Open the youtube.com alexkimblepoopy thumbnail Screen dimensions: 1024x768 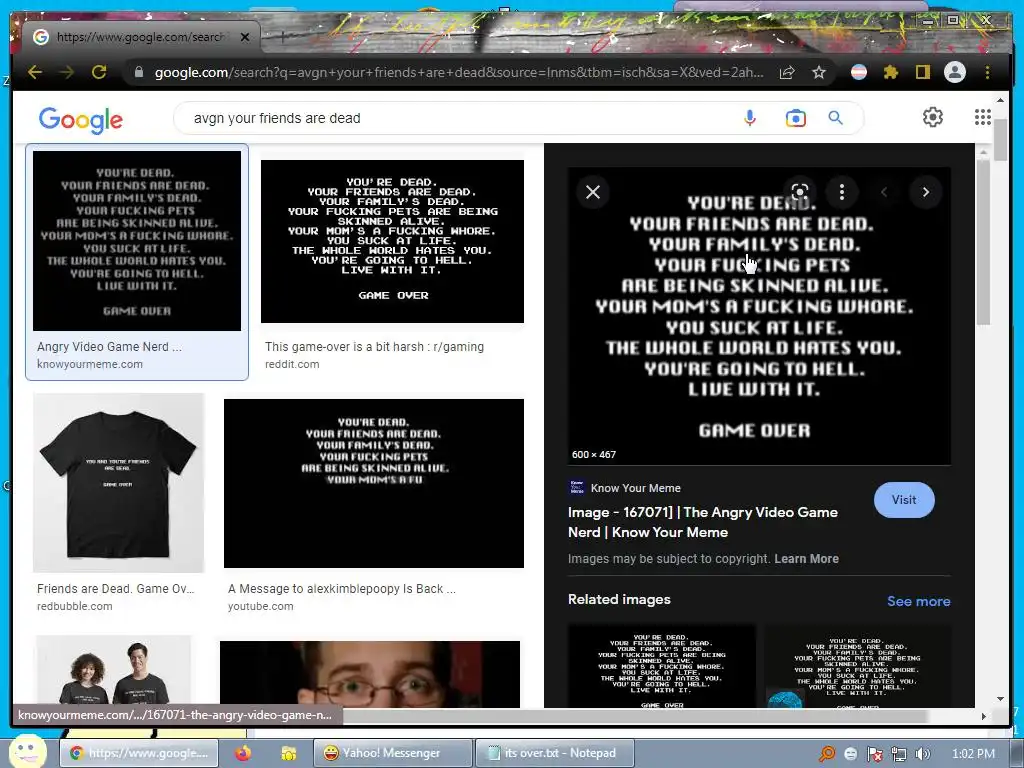pyautogui.click(x=374, y=483)
